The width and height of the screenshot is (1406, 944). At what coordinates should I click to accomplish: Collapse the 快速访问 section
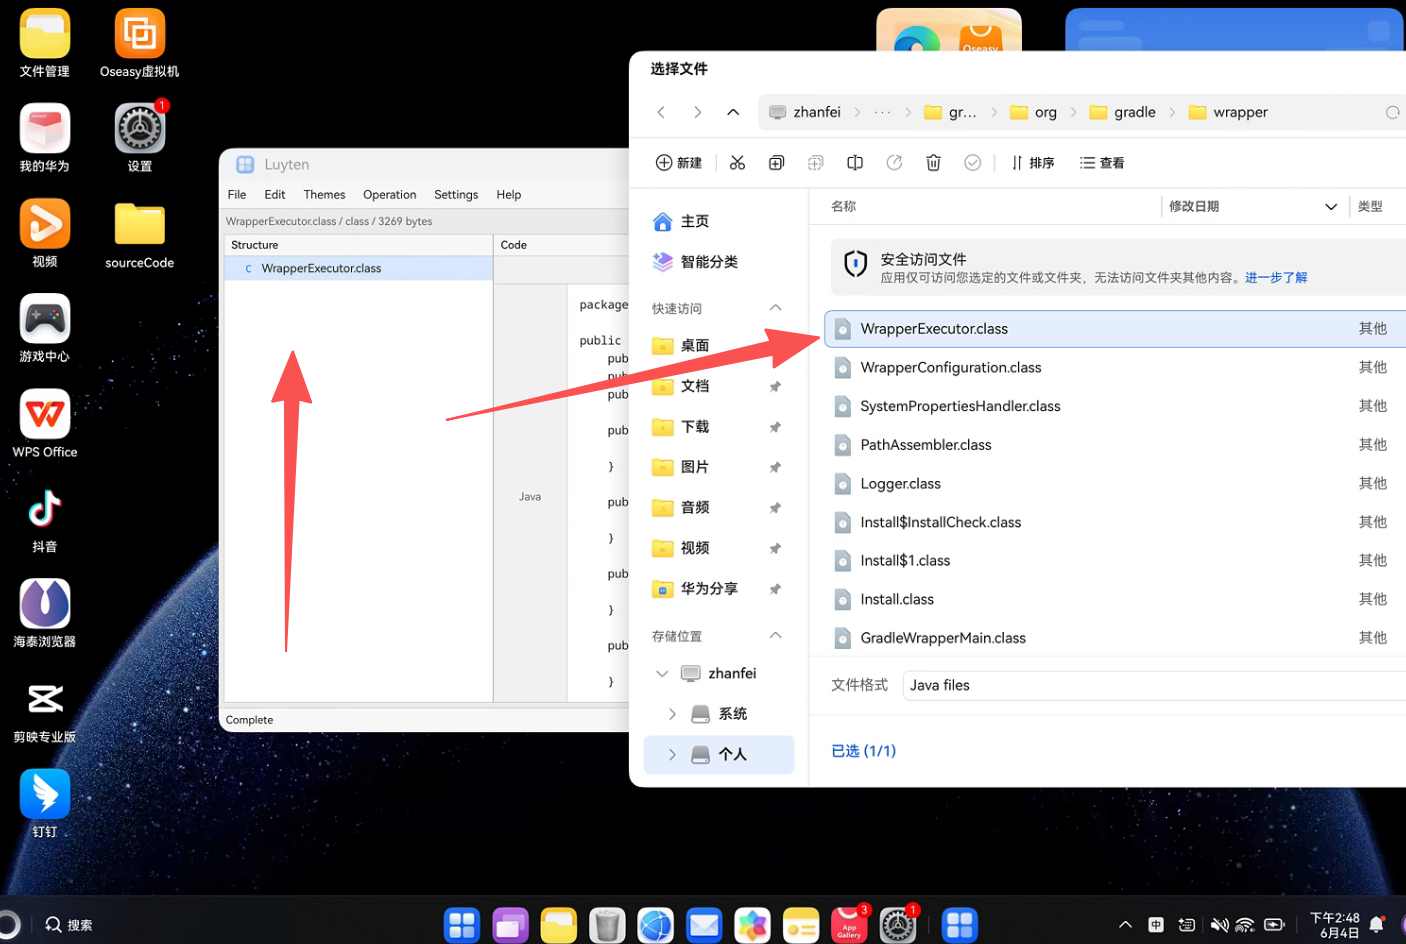pyautogui.click(x=775, y=308)
